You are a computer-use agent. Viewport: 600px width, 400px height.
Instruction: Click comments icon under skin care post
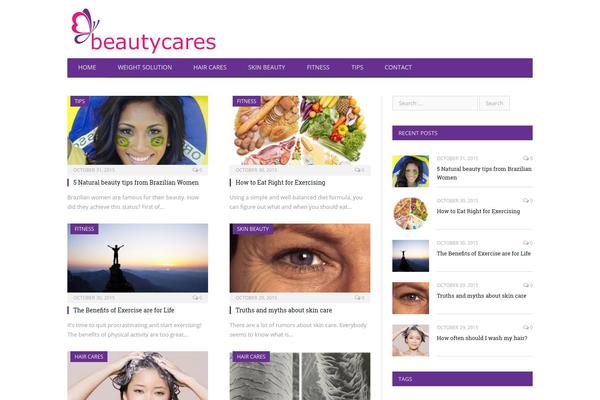(359, 297)
